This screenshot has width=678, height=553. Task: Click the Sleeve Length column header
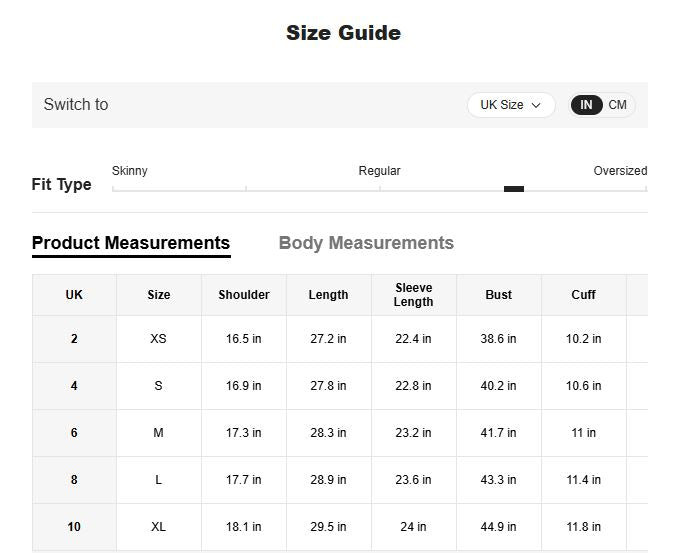point(413,295)
